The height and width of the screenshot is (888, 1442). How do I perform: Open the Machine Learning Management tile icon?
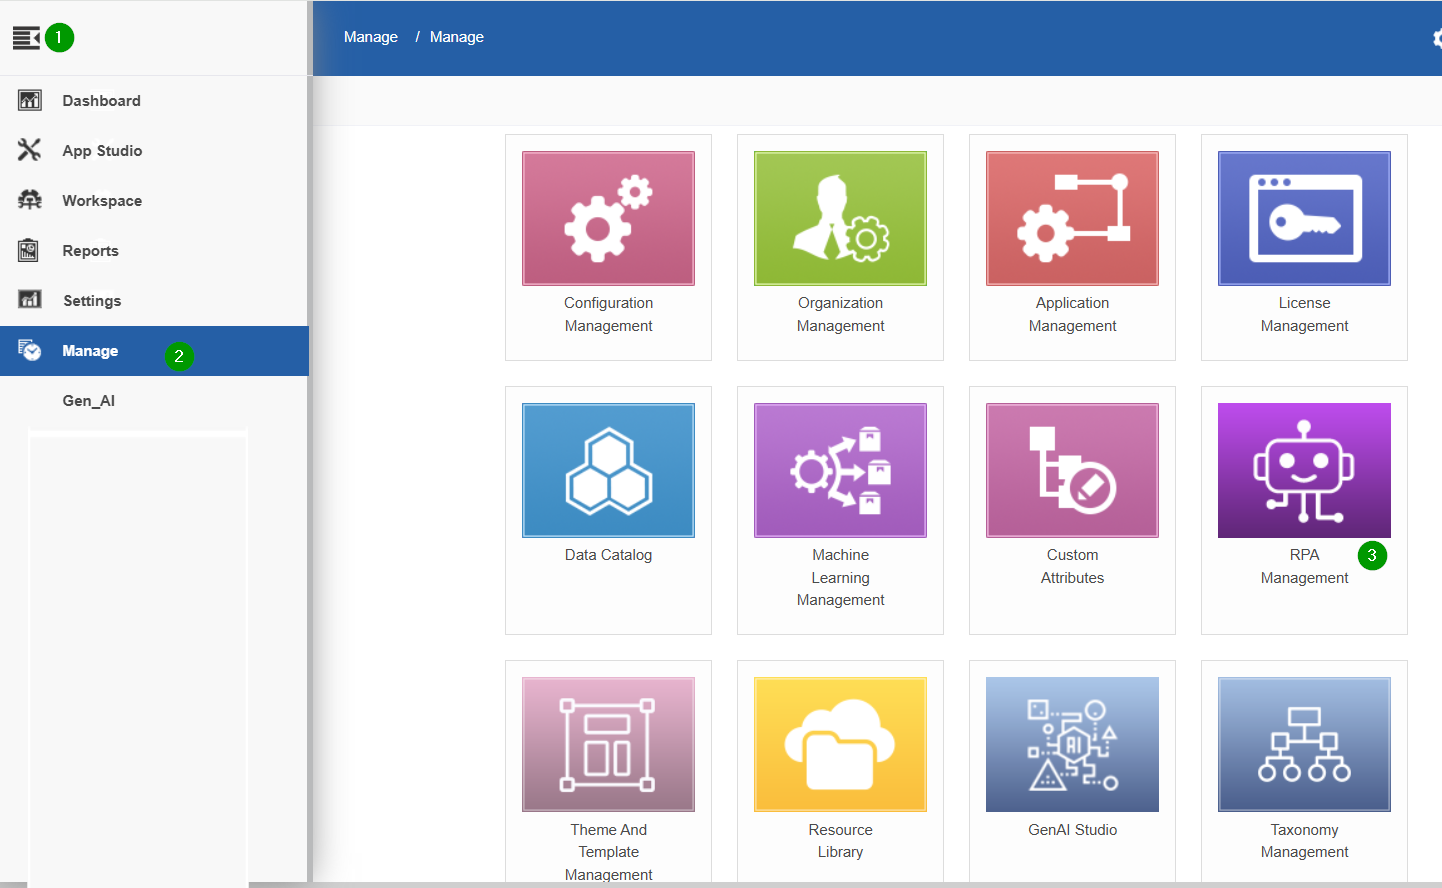click(x=840, y=470)
